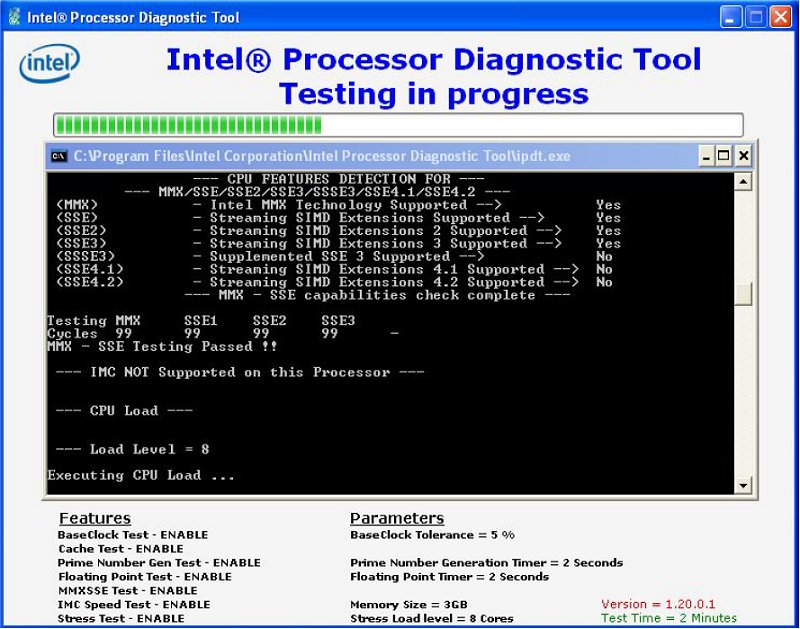Screen dimensions: 800x629
Task: Click the "--- CPU Load ---" console line
Action: coord(124,411)
